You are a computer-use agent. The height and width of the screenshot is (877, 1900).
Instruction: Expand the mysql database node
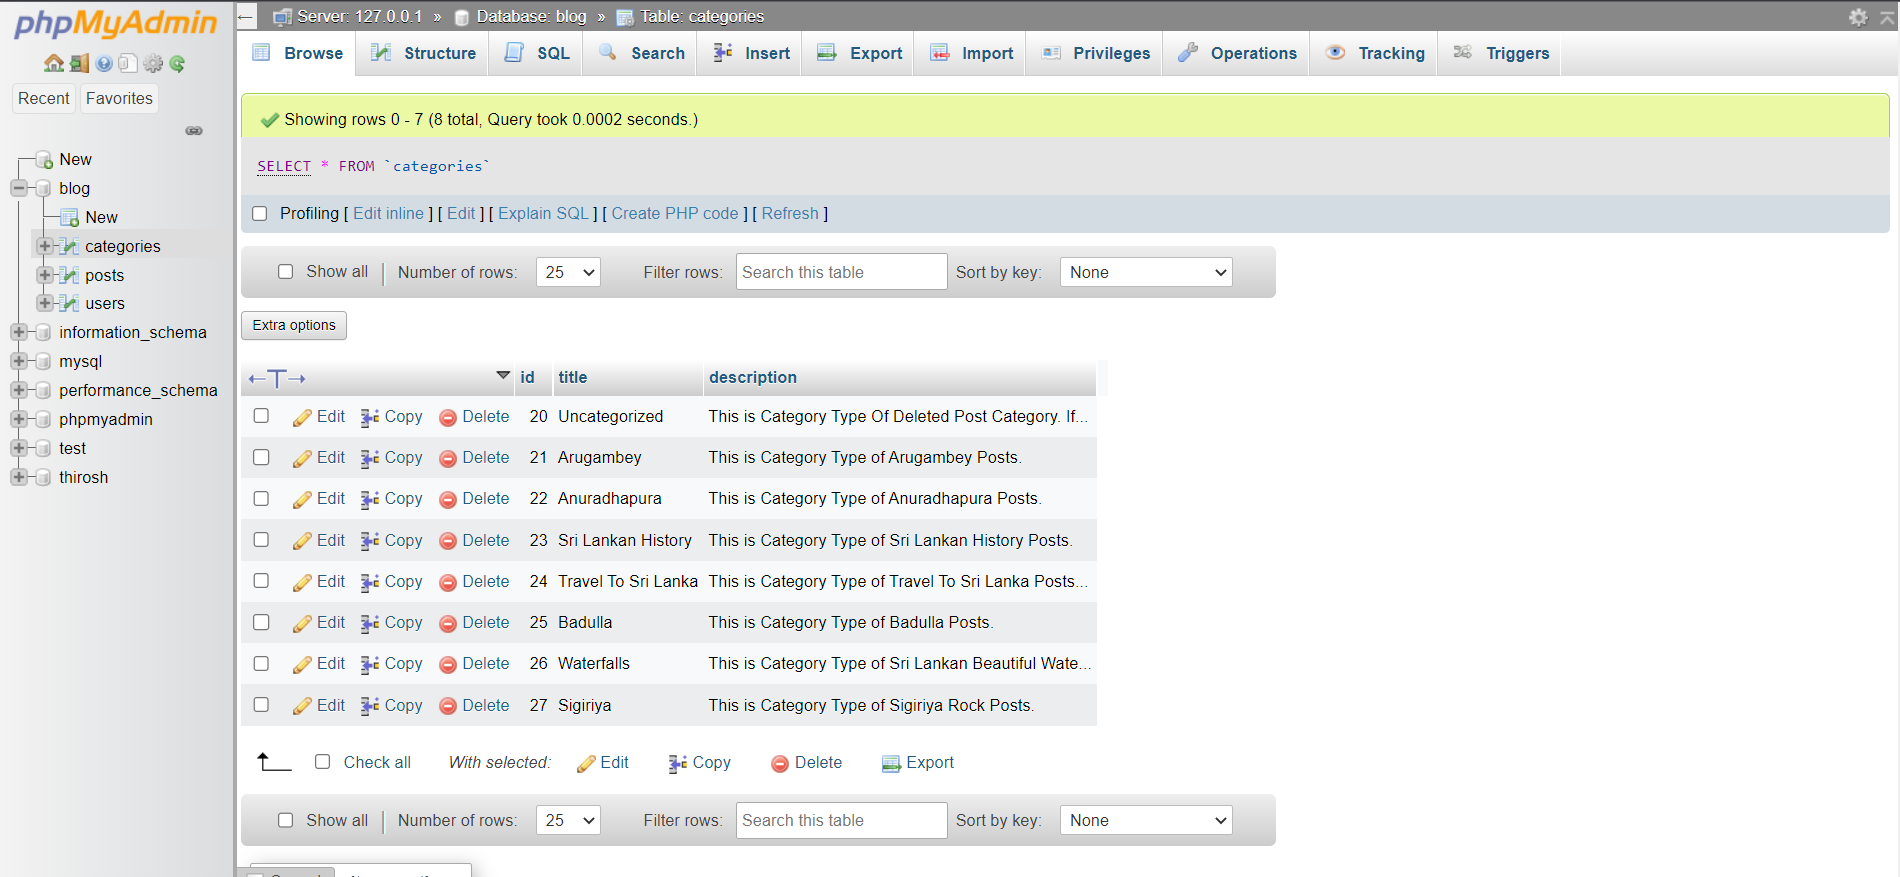tap(19, 361)
